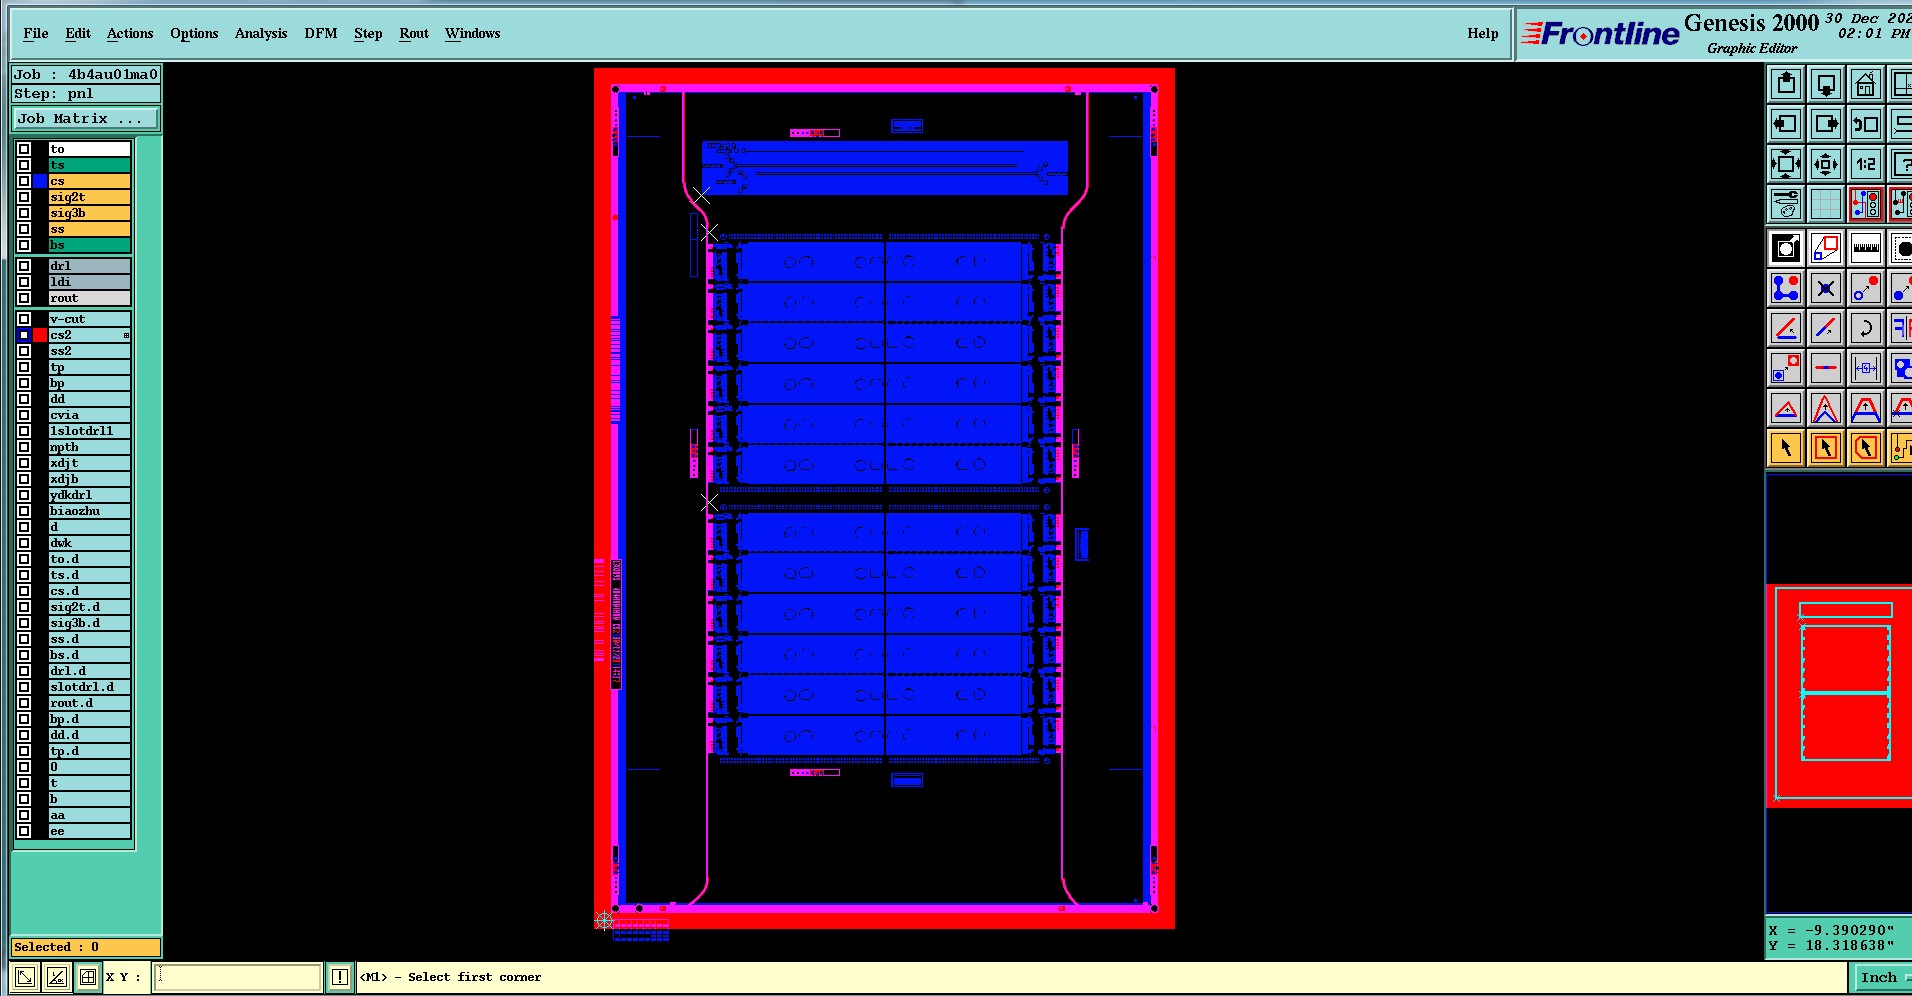Toggle the checkbox for layer to
1912x996 pixels.
pos(24,149)
